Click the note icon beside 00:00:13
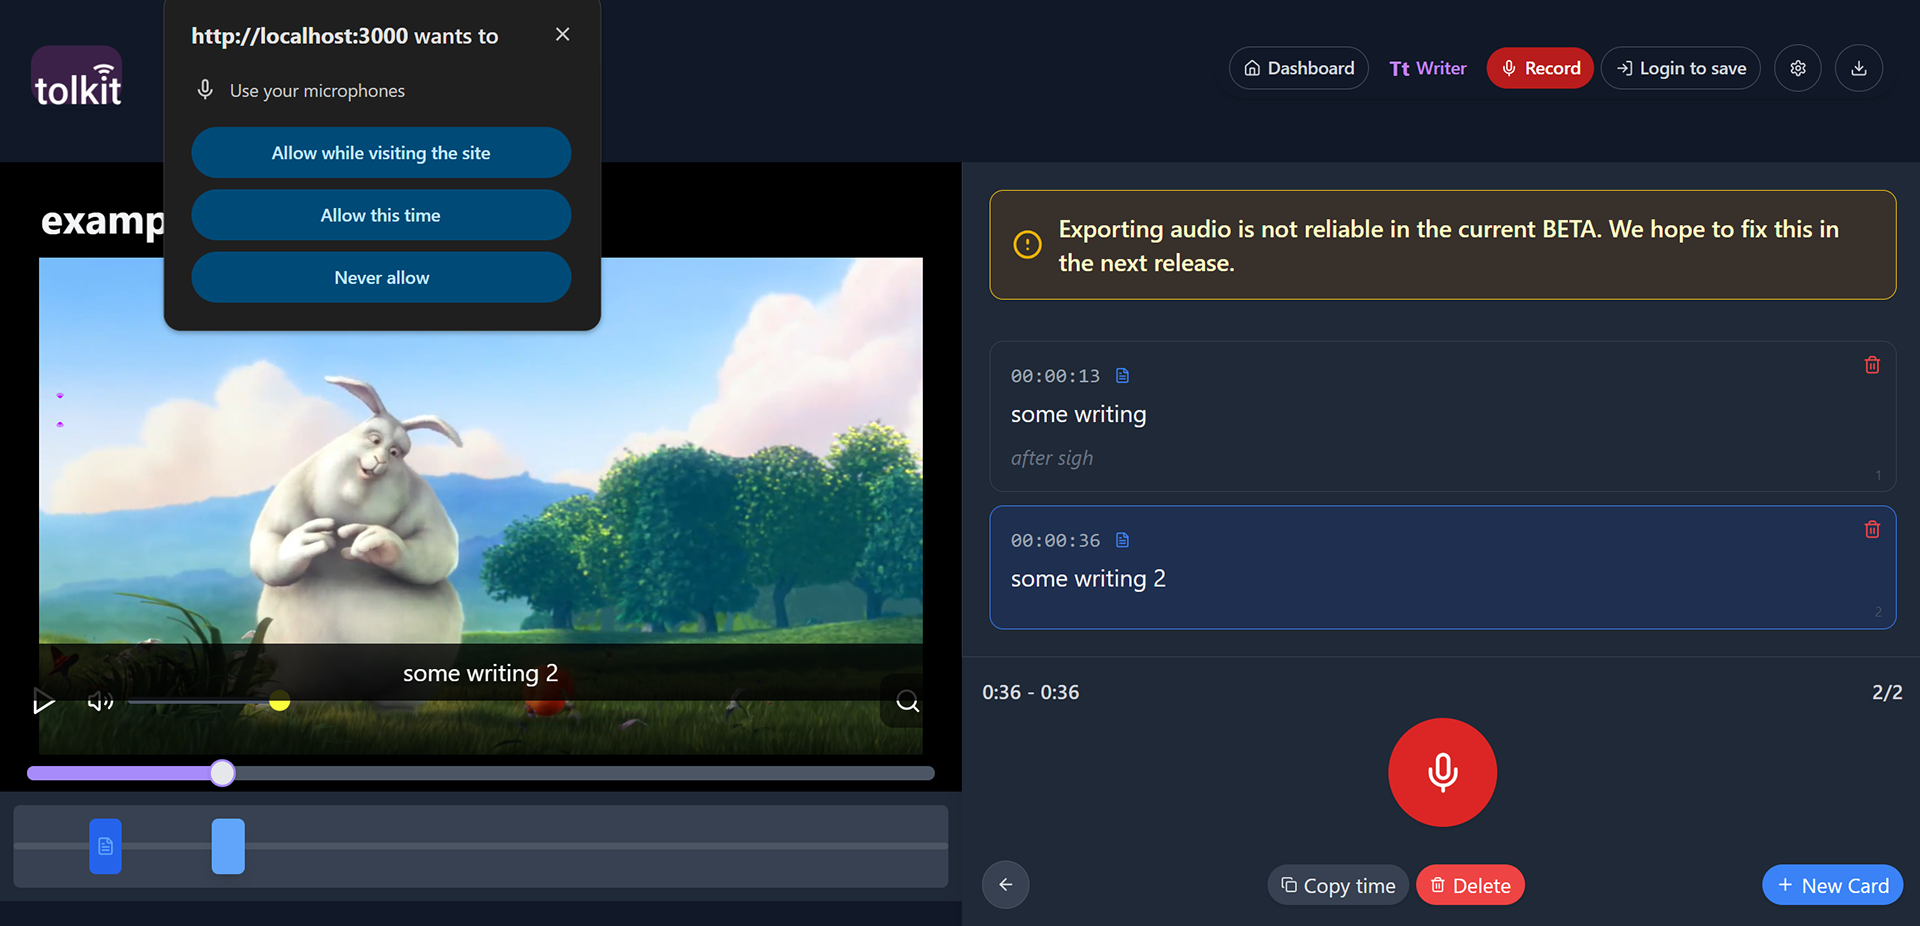Screen dimensions: 1920x926 tap(1122, 376)
